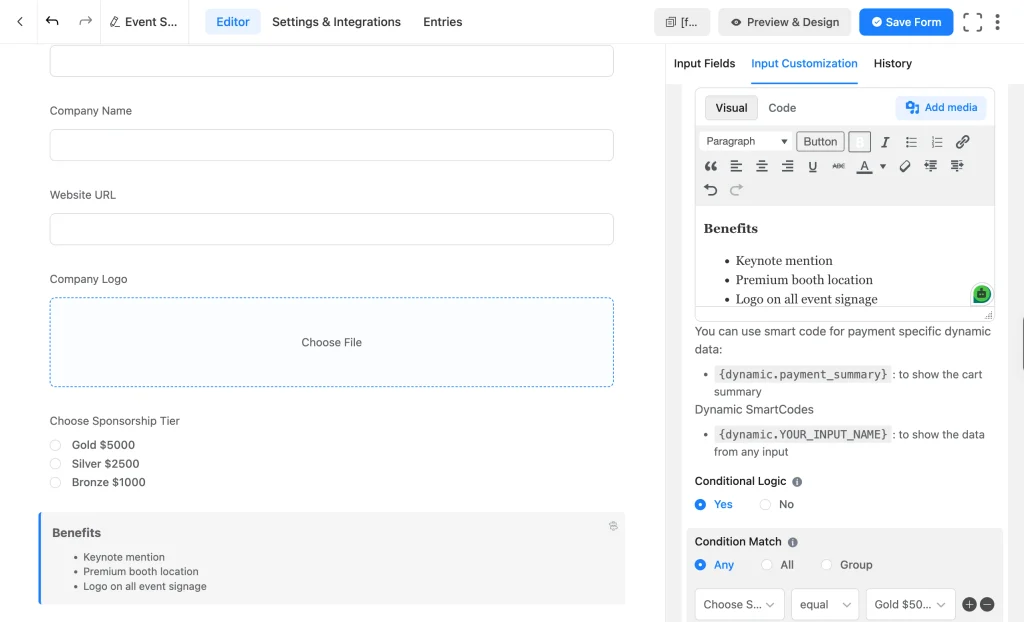Clear formatting with the eraser icon
This screenshot has width=1024, height=622.
point(904,166)
